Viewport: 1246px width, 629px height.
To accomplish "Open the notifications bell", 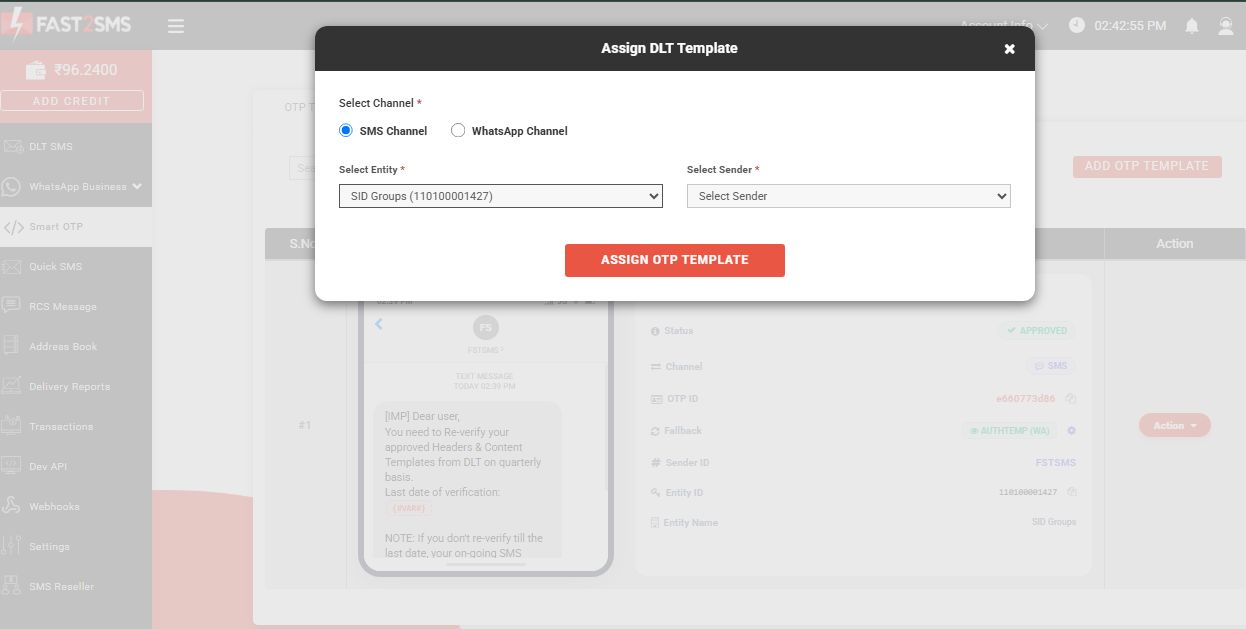I will [1192, 26].
